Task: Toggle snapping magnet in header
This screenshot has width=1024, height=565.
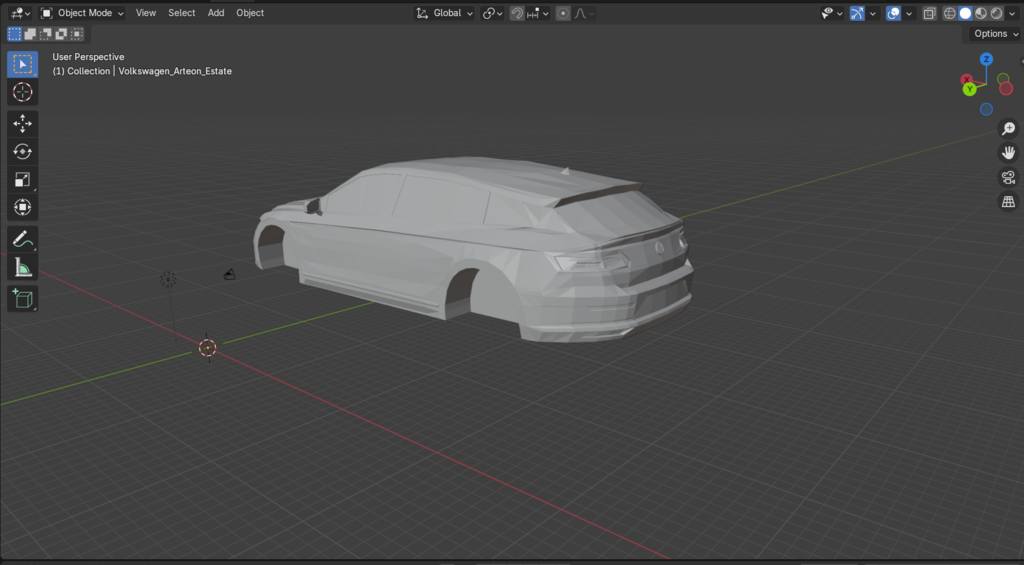Action: pos(517,13)
